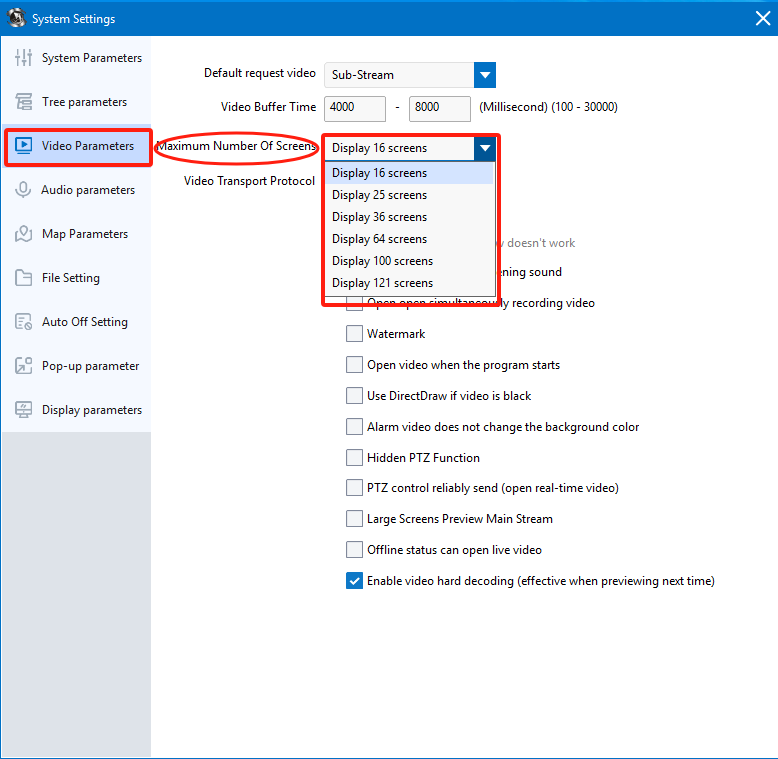Click the Pop-up parameter icon
The width and height of the screenshot is (778, 759).
(23, 366)
